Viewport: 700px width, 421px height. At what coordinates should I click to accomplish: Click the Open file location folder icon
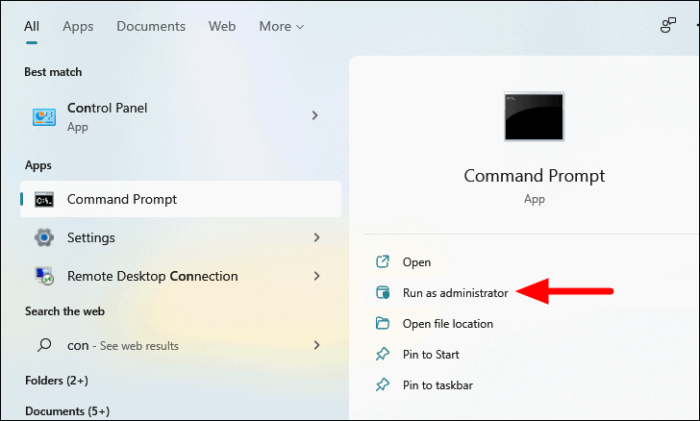click(383, 323)
